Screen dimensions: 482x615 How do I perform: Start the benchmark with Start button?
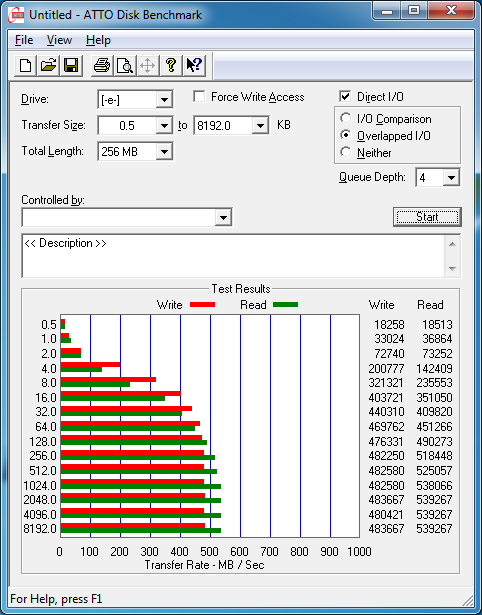click(x=427, y=217)
